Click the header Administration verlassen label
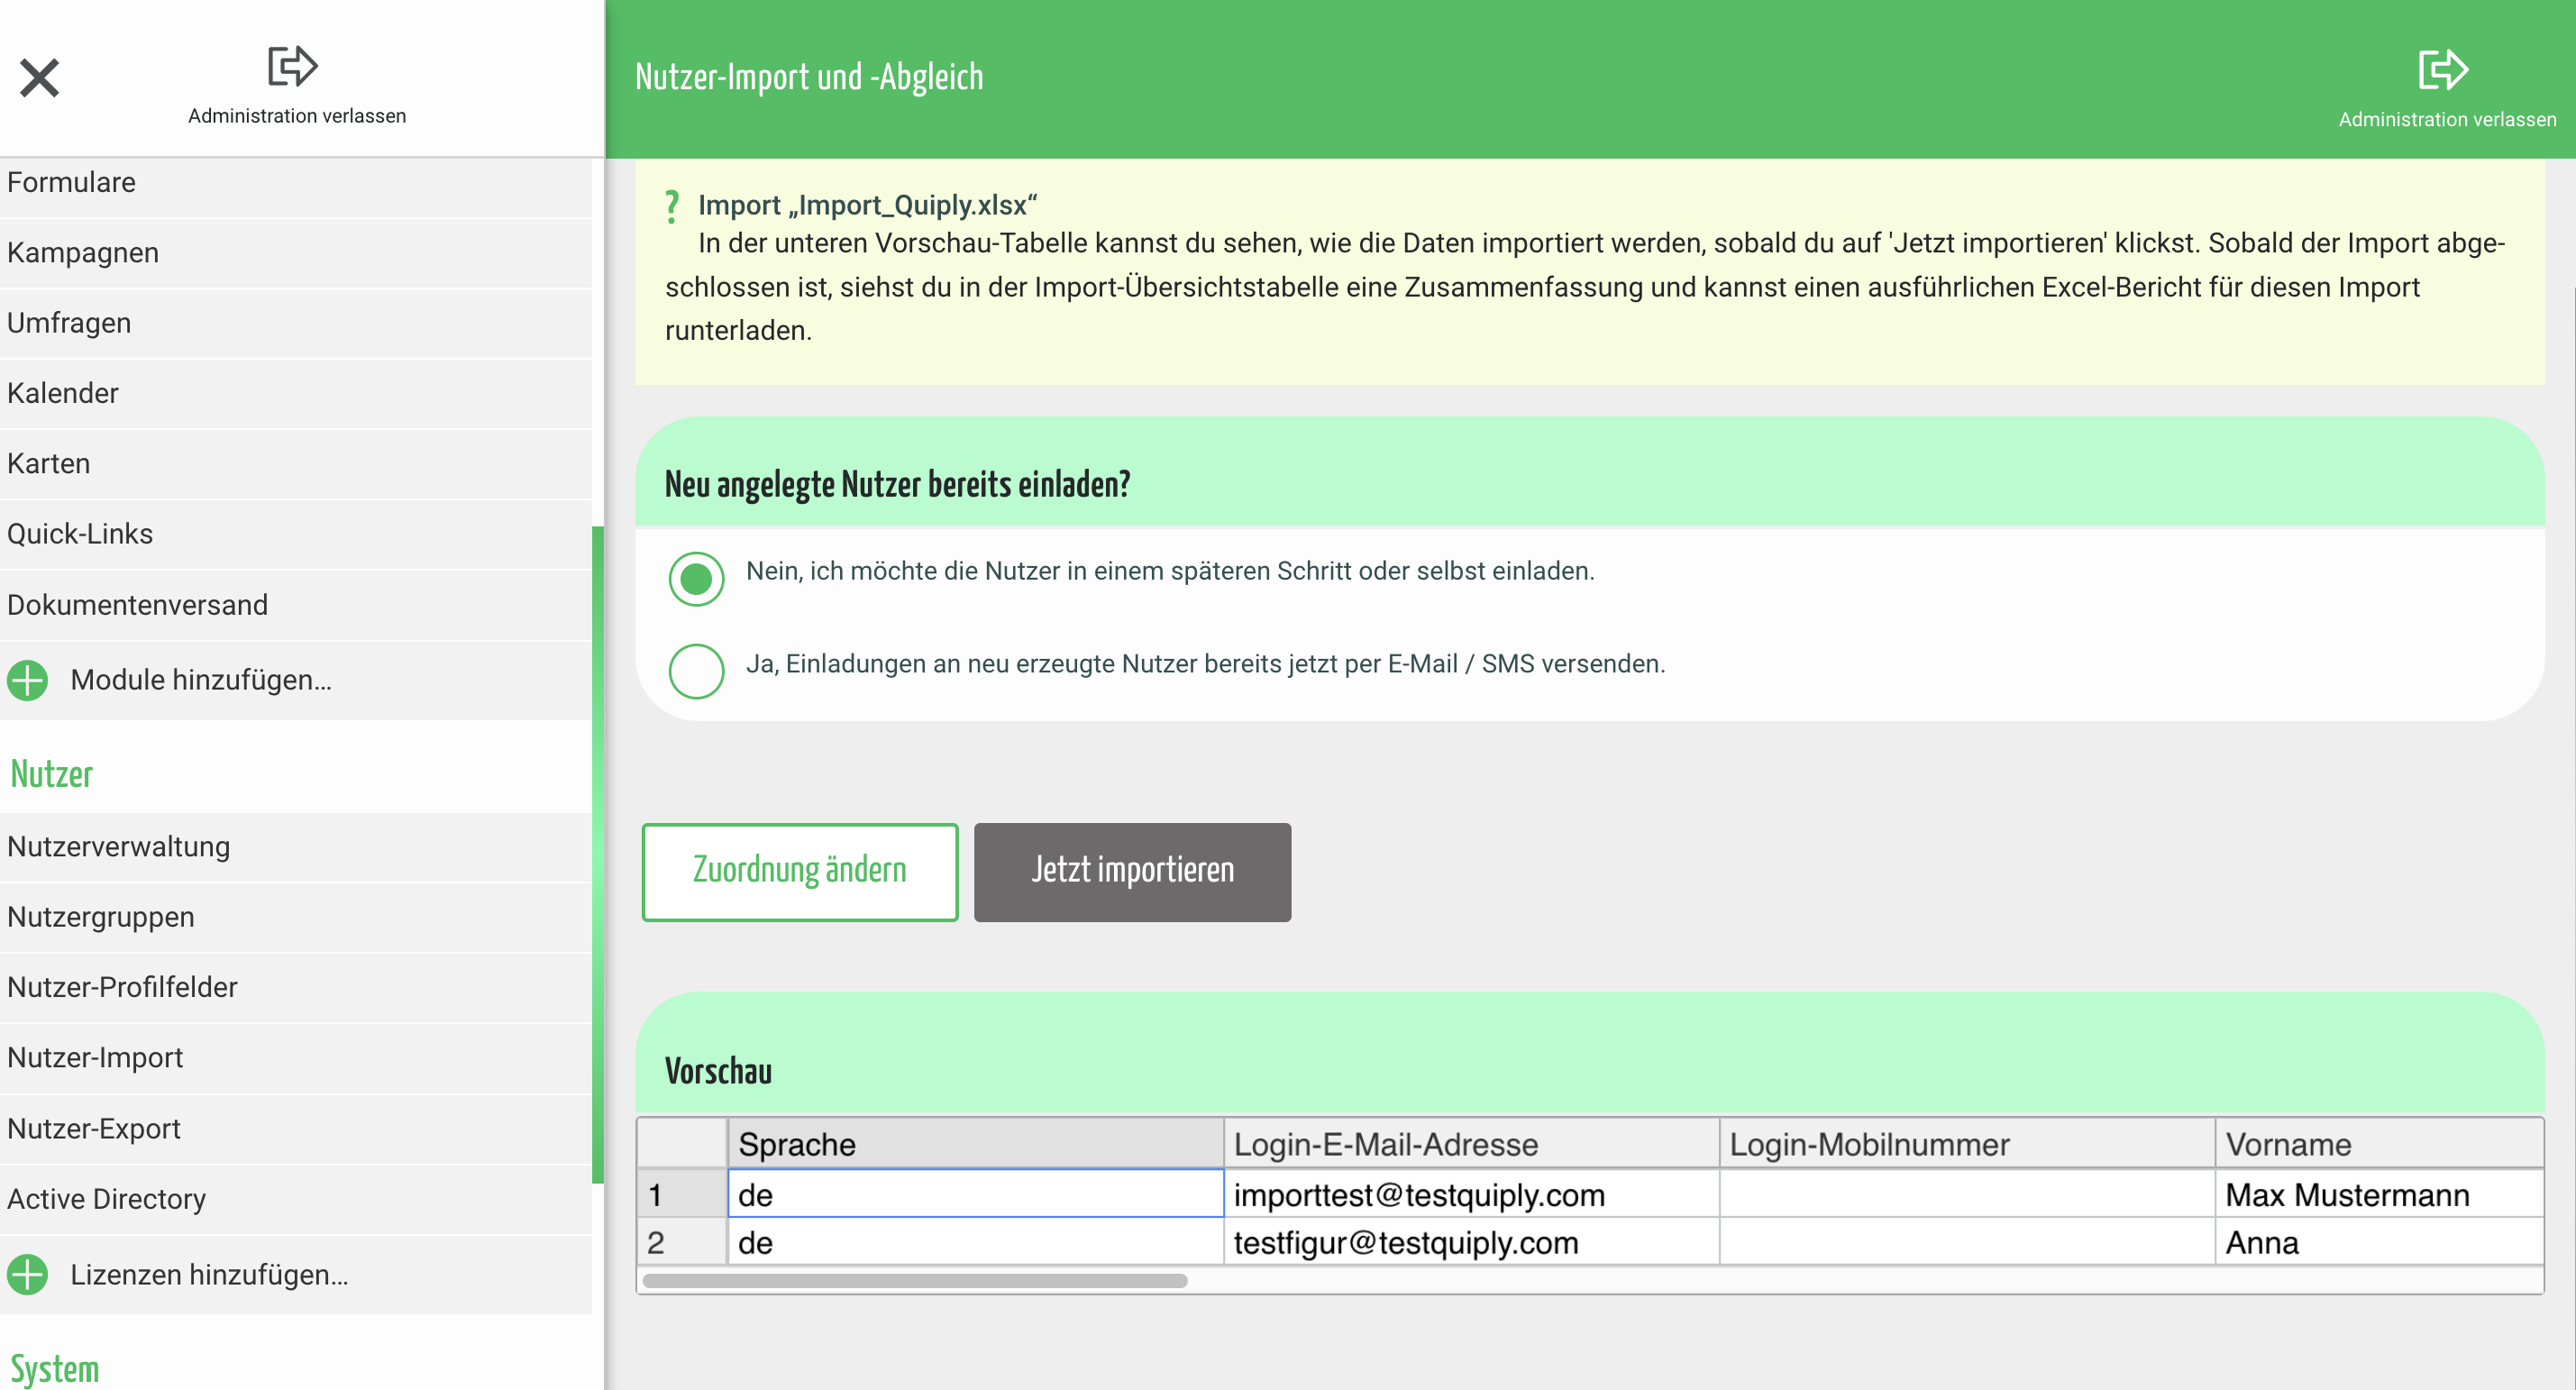The width and height of the screenshot is (2576, 1390). pyautogui.click(x=2447, y=120)
